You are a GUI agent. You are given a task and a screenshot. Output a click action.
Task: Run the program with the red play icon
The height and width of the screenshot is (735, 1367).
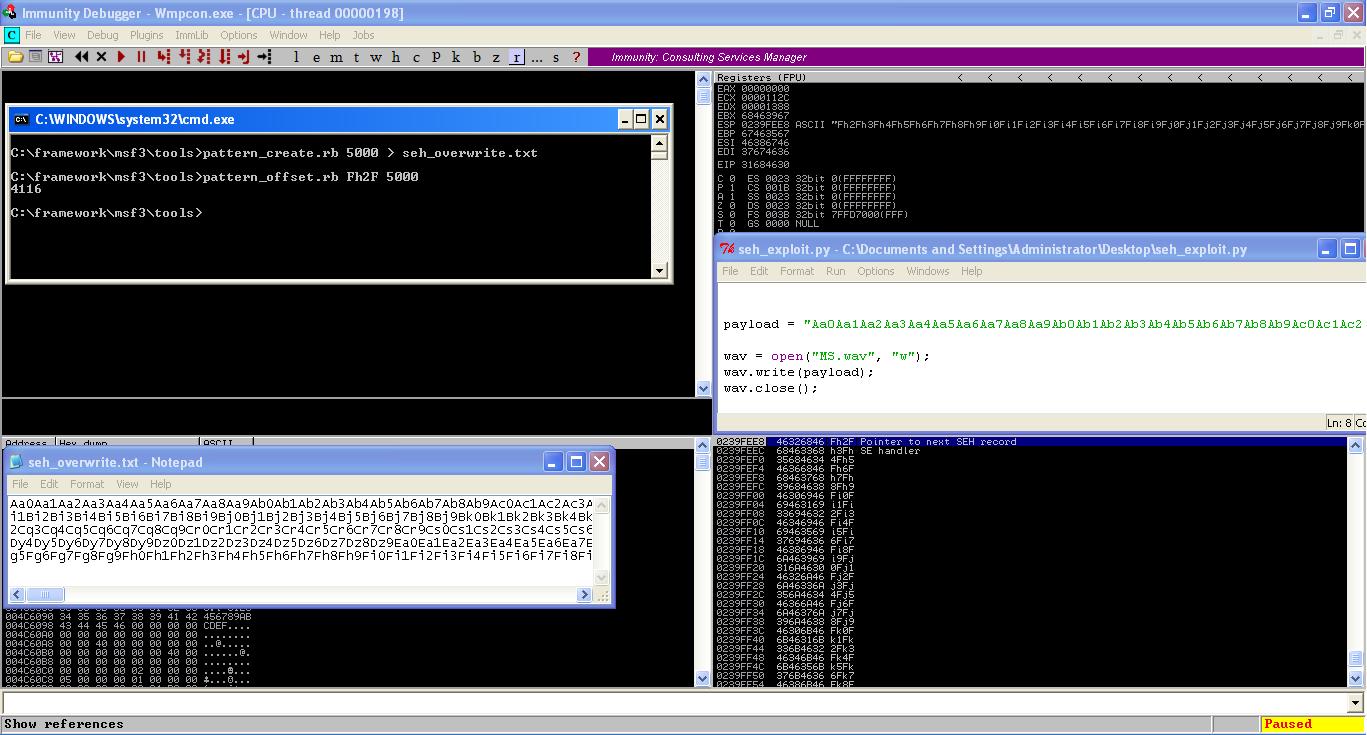(x=121, y=57)
